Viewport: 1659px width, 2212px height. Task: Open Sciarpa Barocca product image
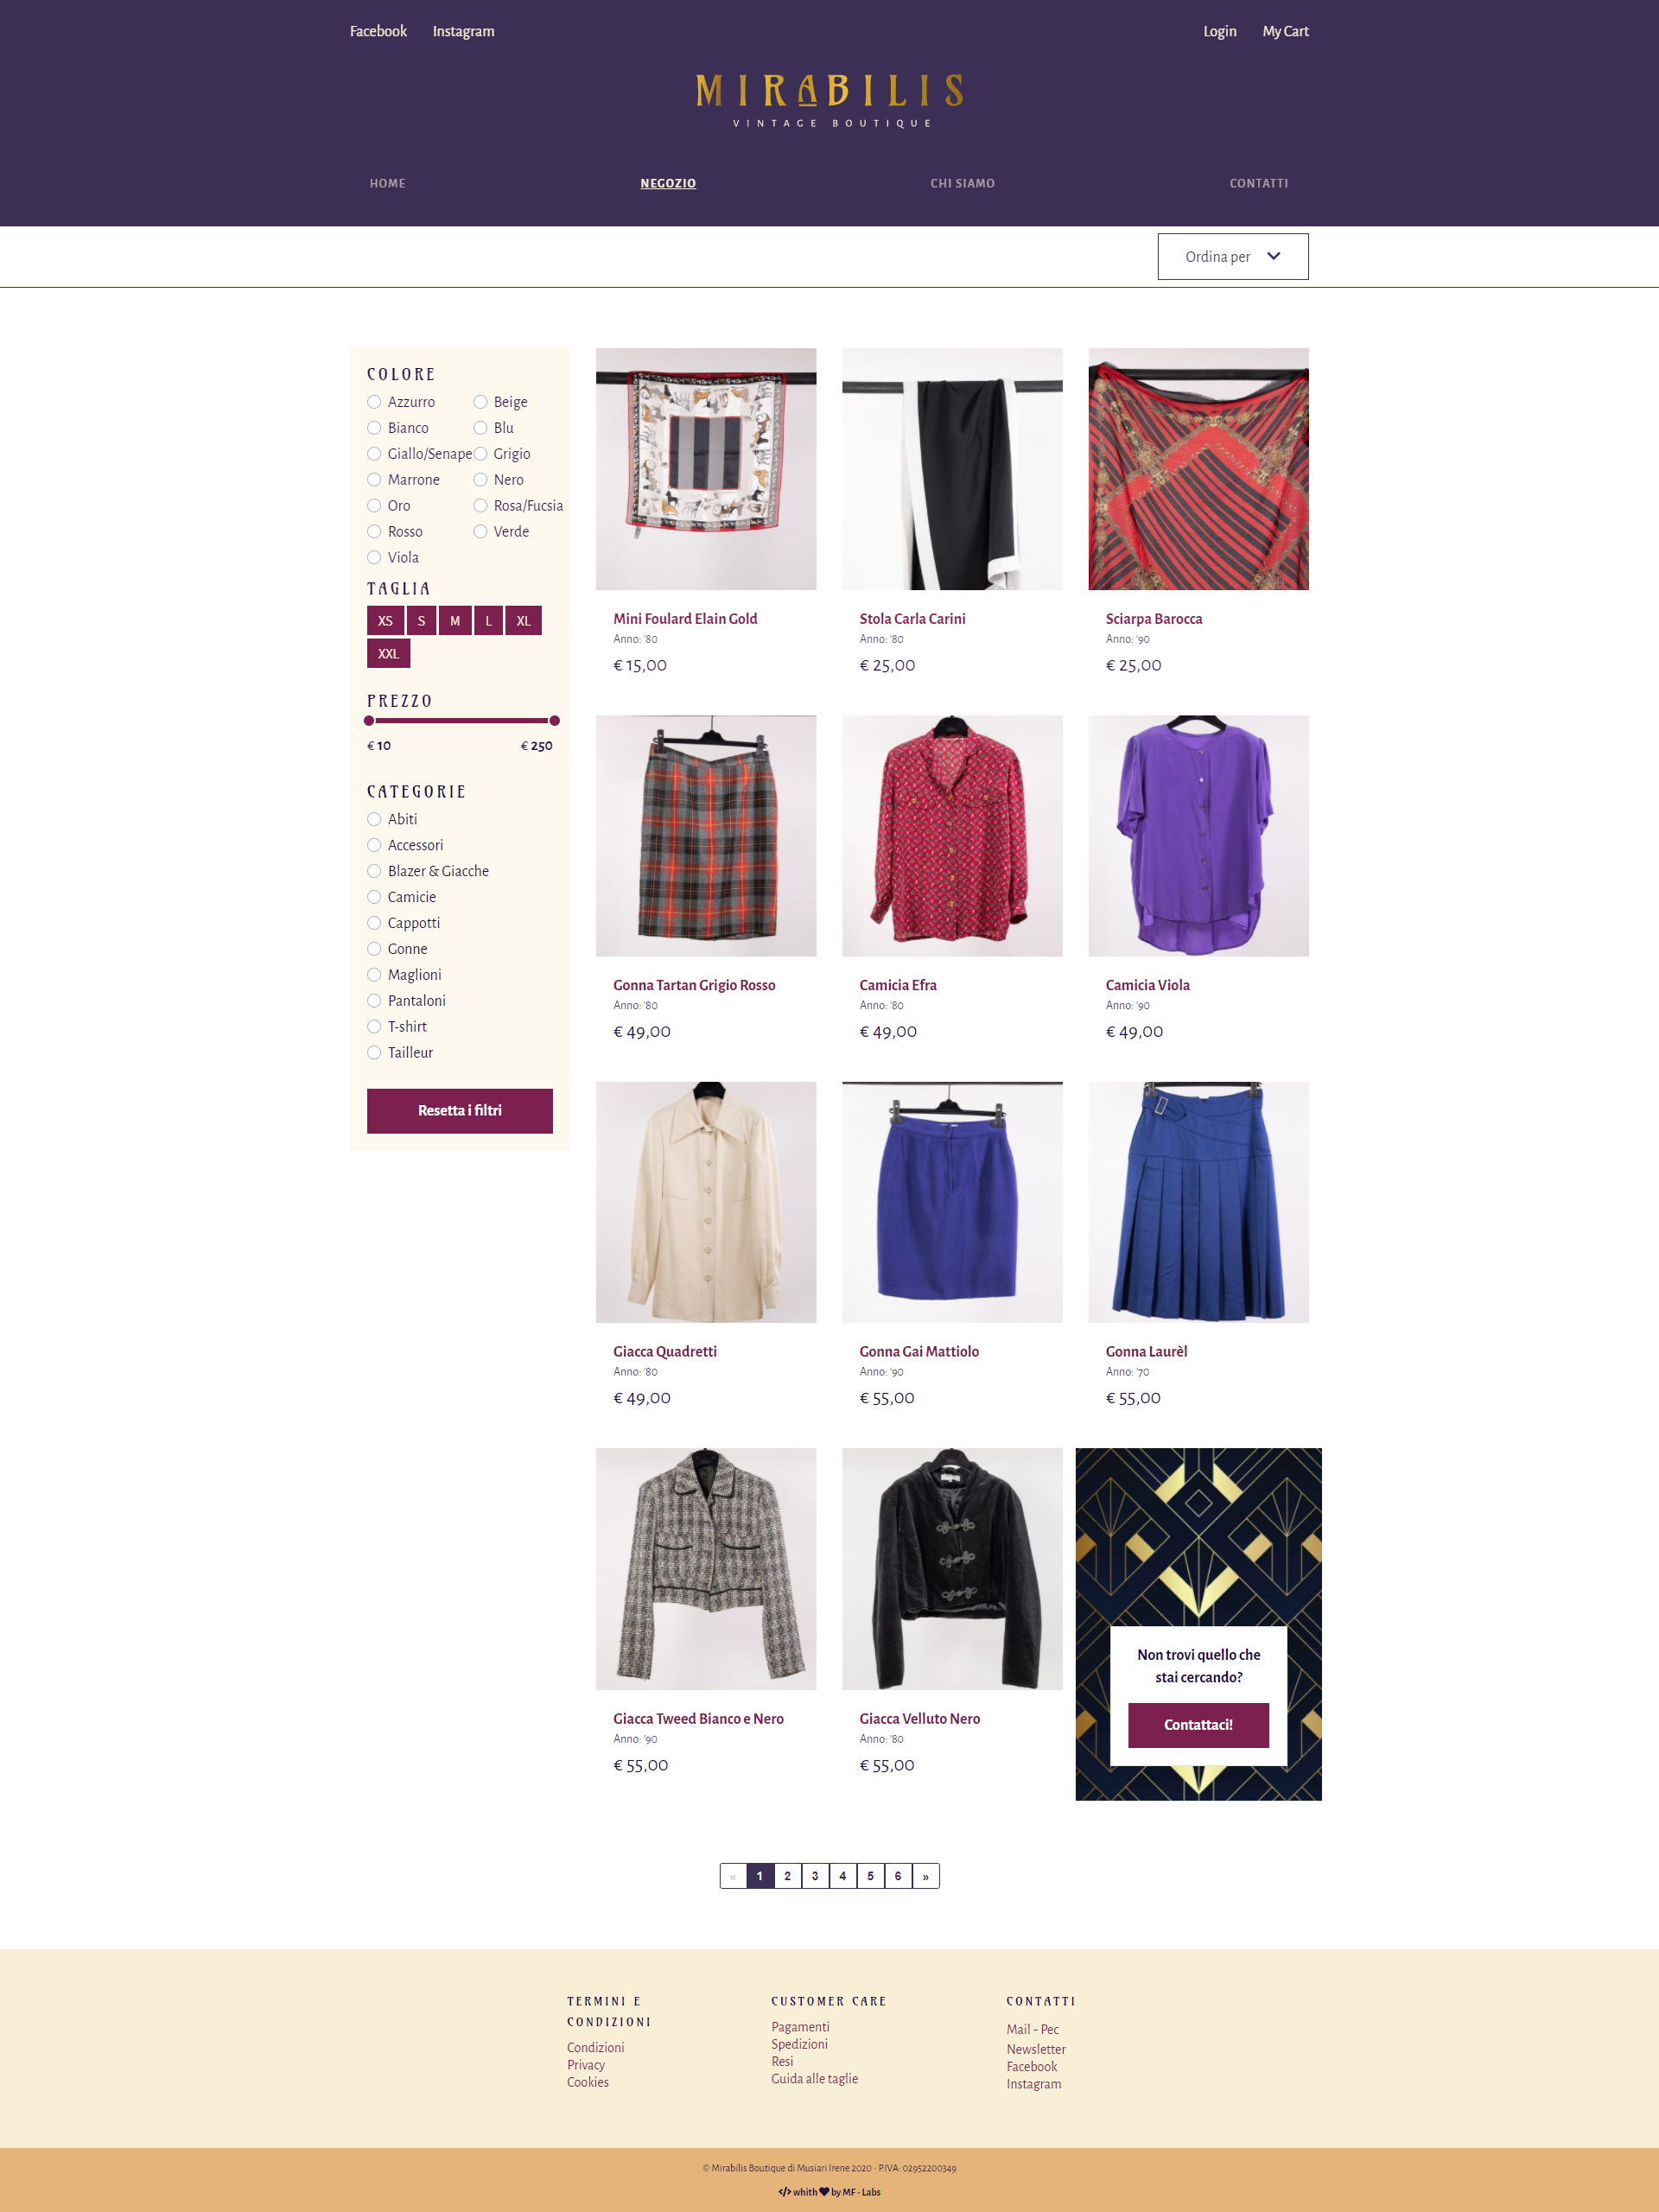coord(1198,469)
